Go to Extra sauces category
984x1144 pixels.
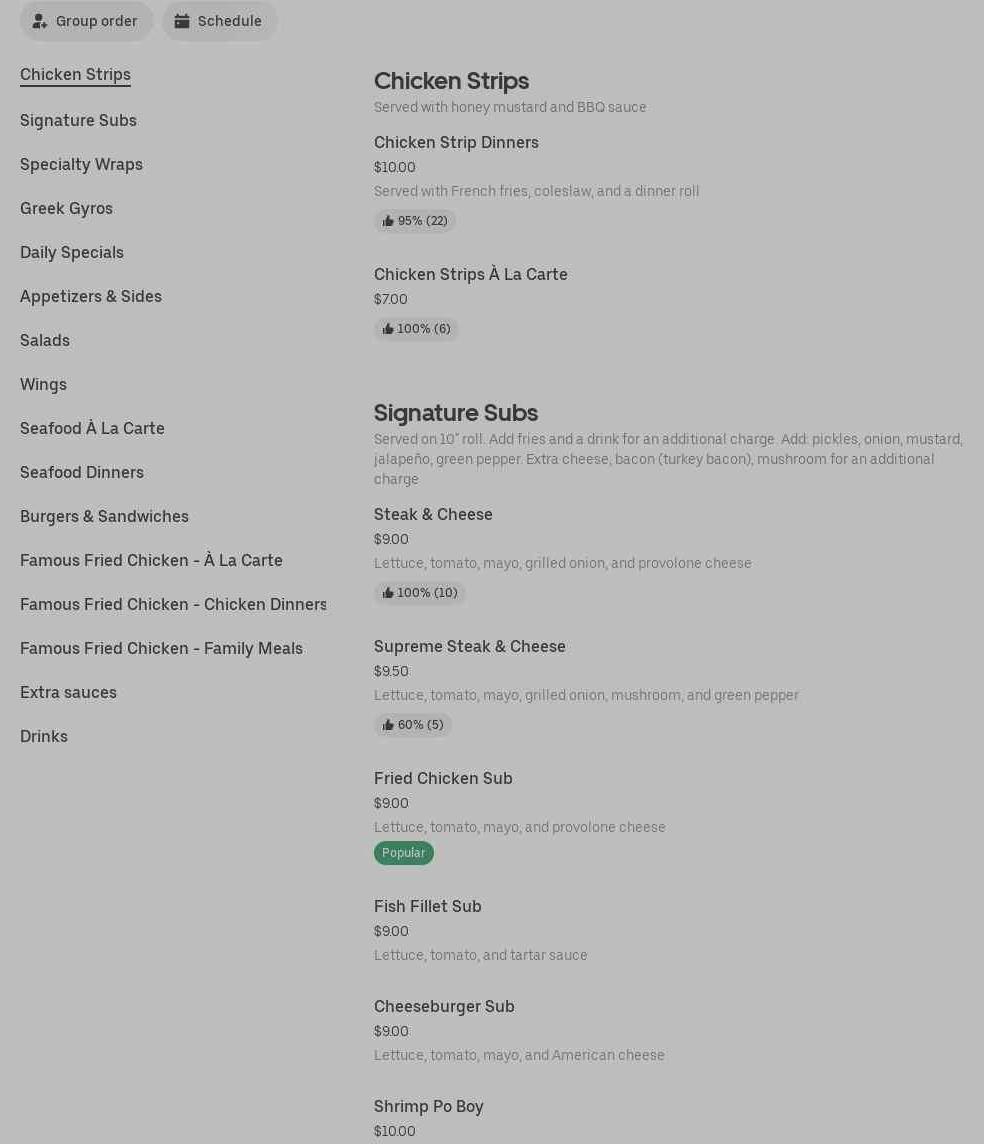coord(68,692)
